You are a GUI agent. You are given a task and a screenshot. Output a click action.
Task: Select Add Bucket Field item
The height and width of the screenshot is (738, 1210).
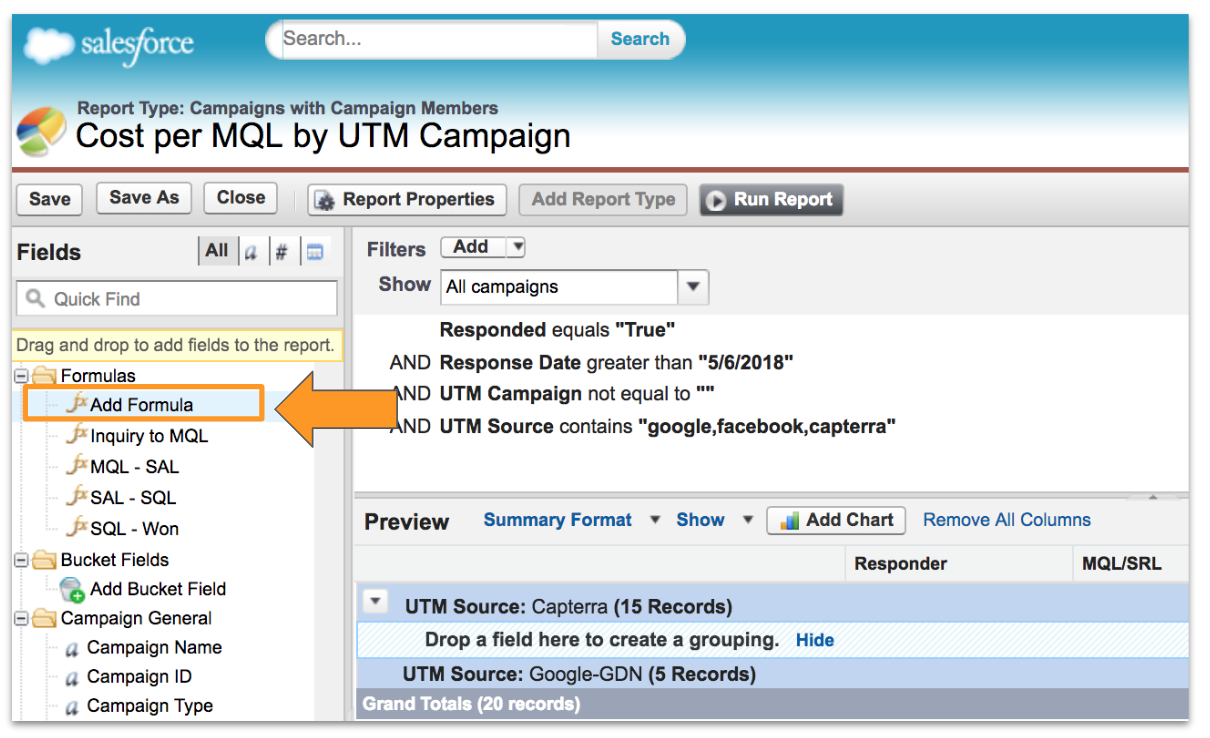click(x=158, y=589)
